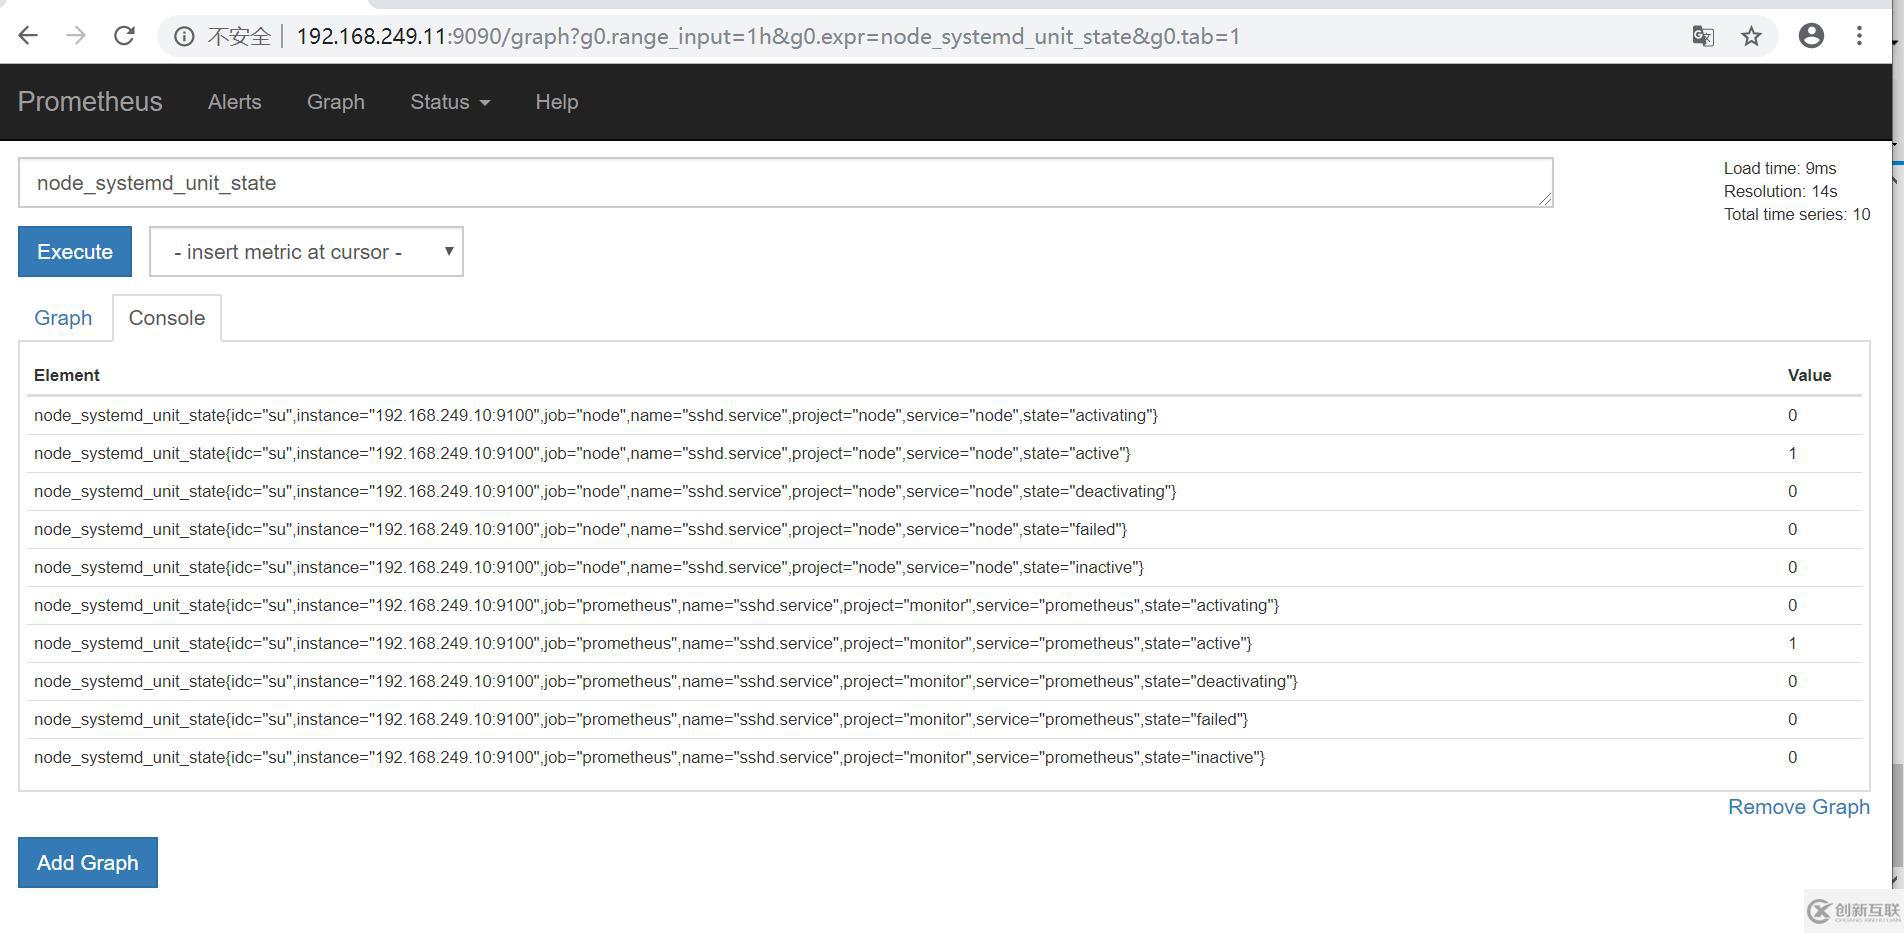Bookmark this page with the star

(1751, 36)
